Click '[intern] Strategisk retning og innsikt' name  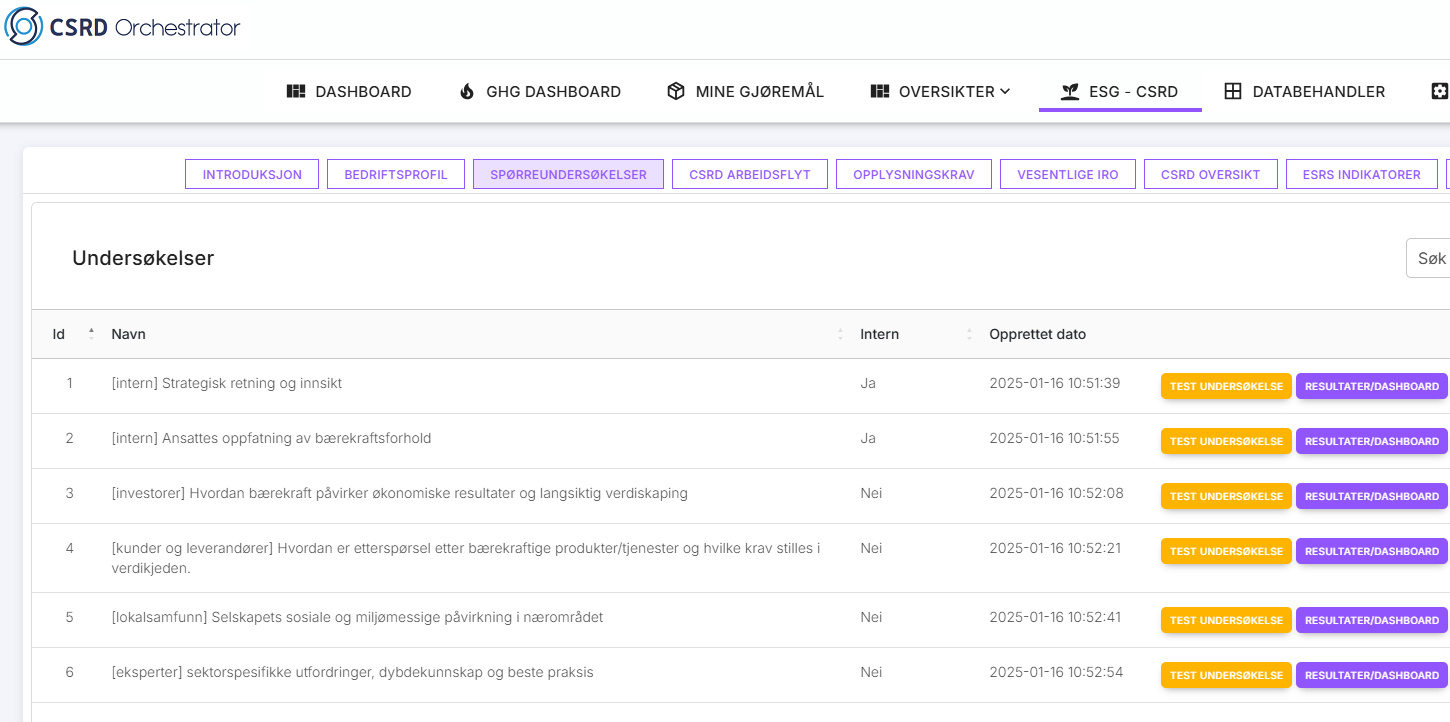227,383
